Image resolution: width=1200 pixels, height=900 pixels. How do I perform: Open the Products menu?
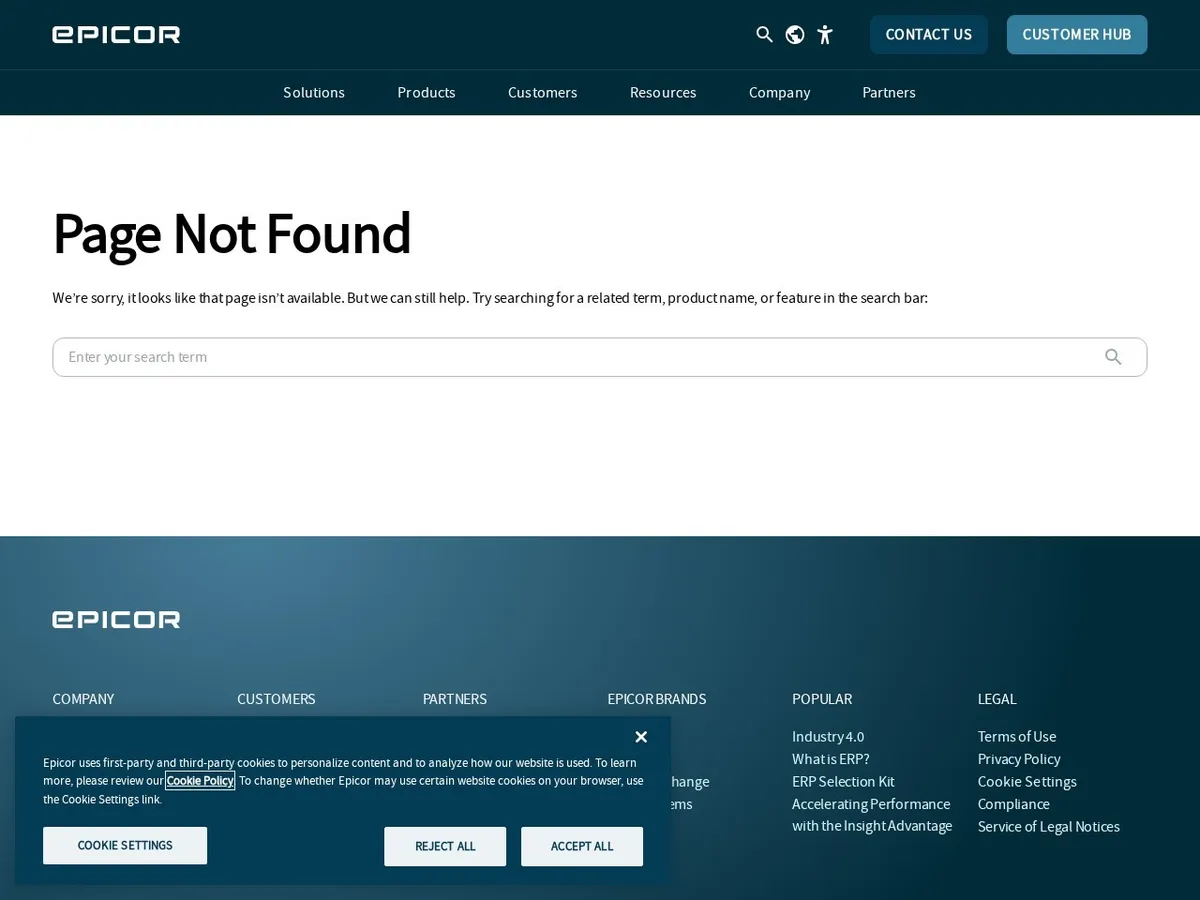[426, 92]
